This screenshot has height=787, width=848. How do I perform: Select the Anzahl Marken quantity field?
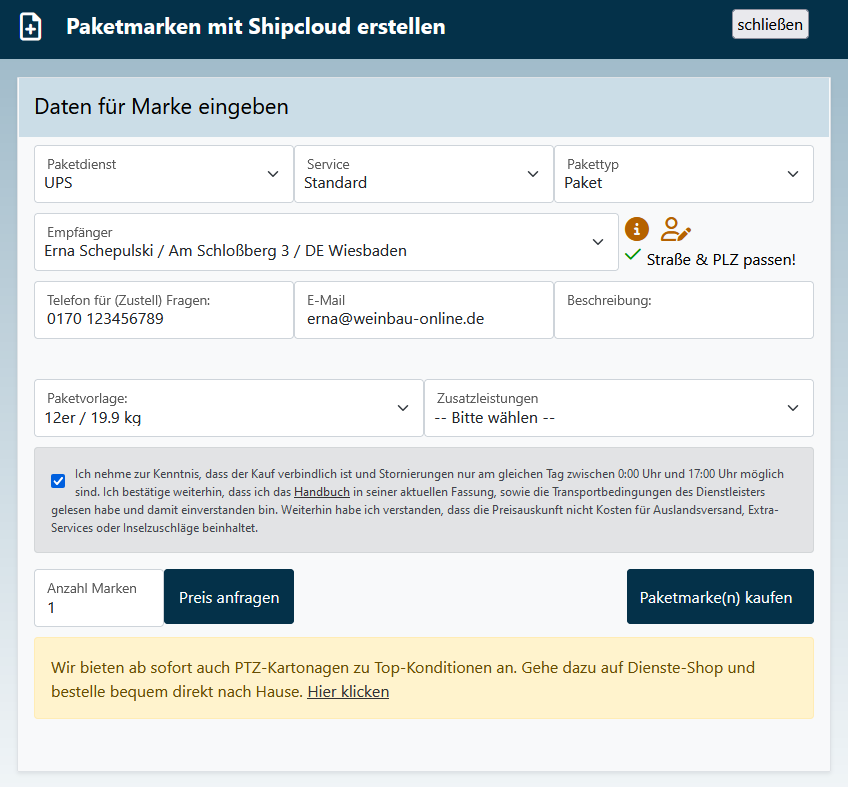tap(98, 606)
